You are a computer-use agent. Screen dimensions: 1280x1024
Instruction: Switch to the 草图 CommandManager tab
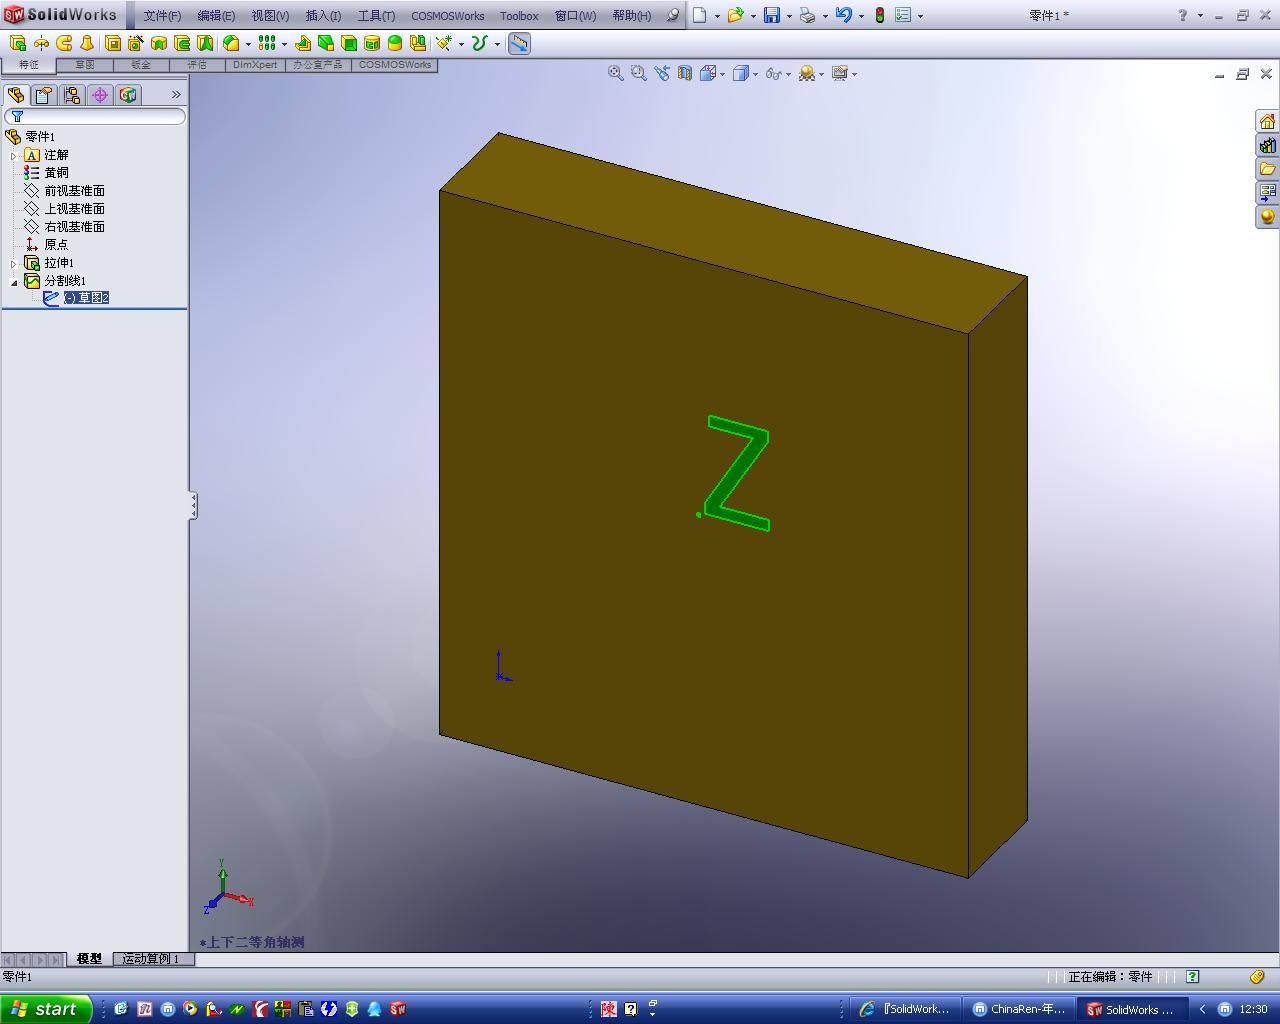tap(85, 65)
